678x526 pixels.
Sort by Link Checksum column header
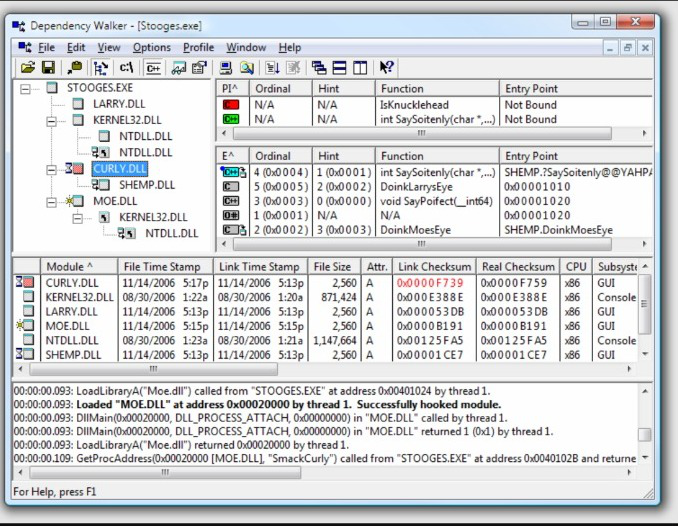434,266
